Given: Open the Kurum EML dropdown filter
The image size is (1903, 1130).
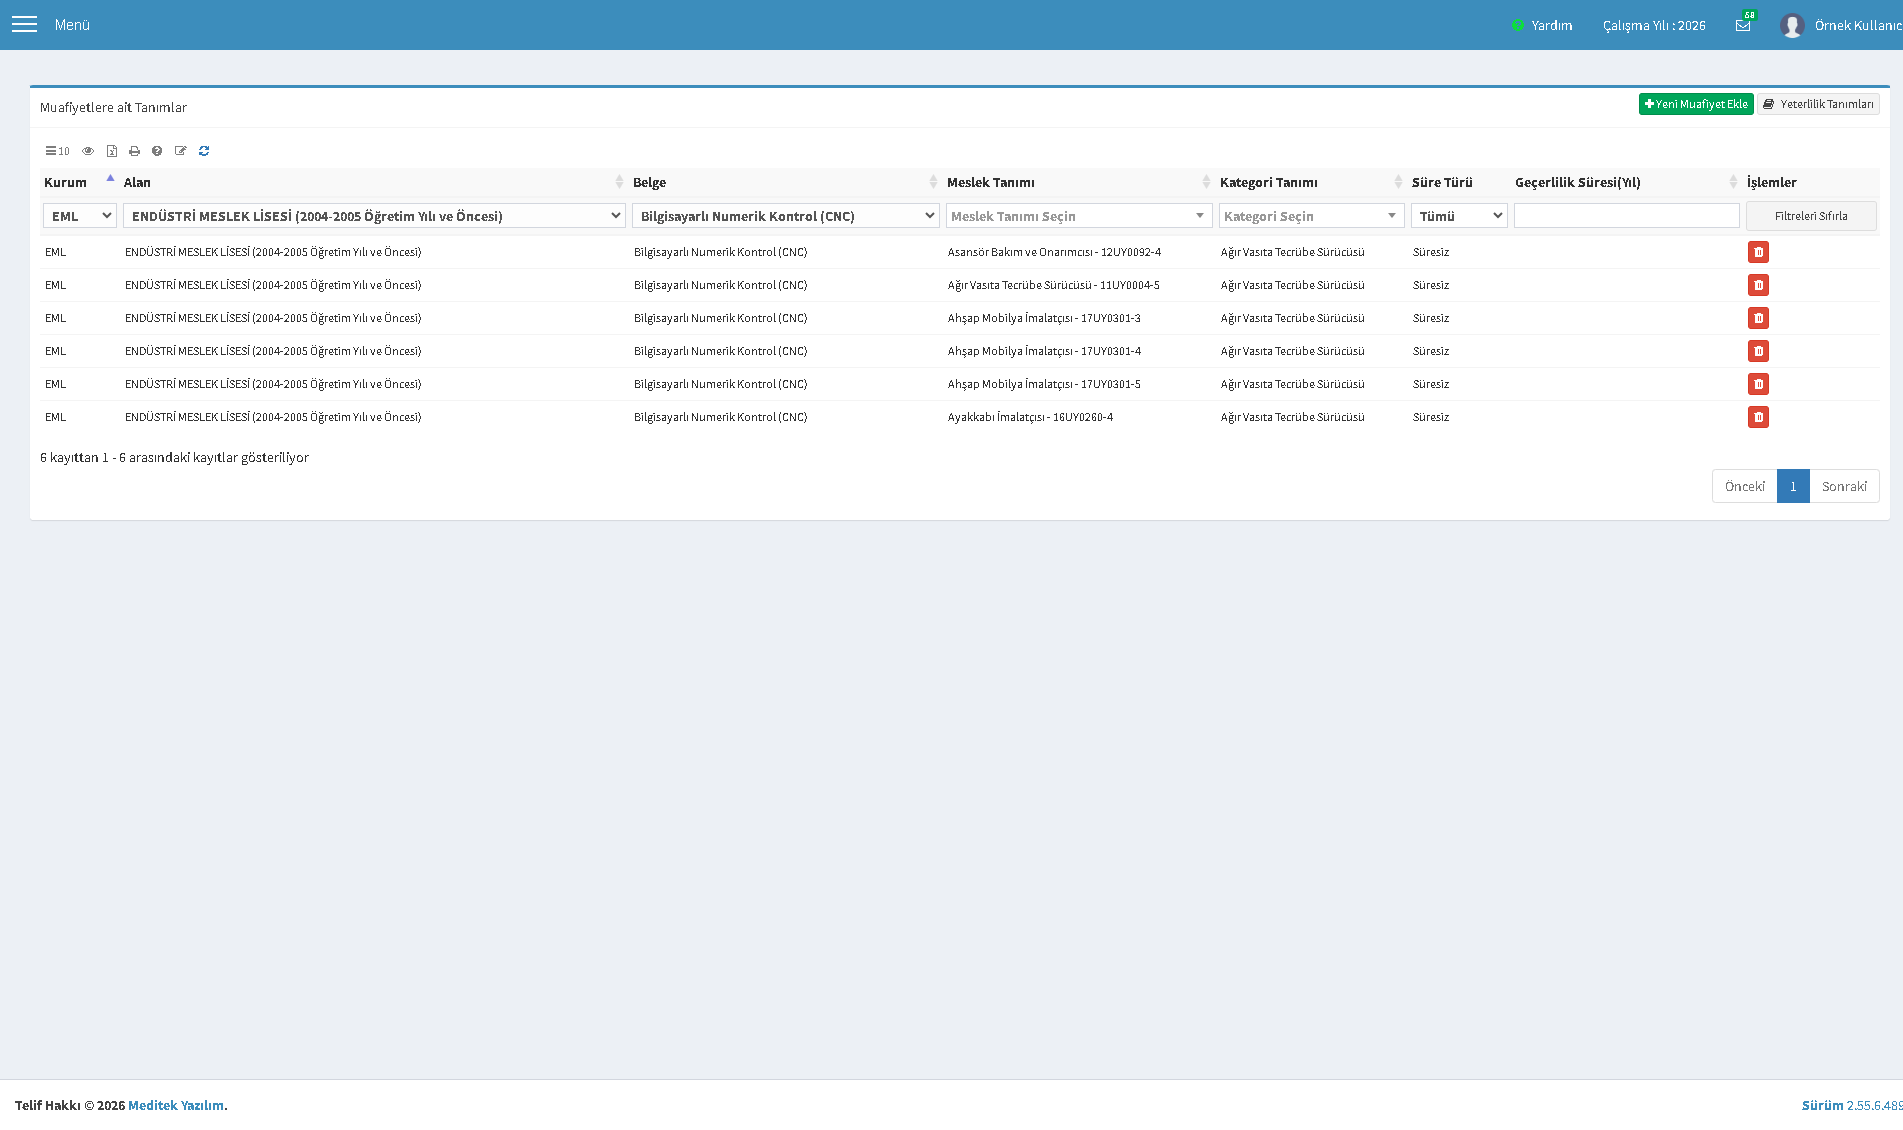Looking at the screenshot, I should coord(80,216).
